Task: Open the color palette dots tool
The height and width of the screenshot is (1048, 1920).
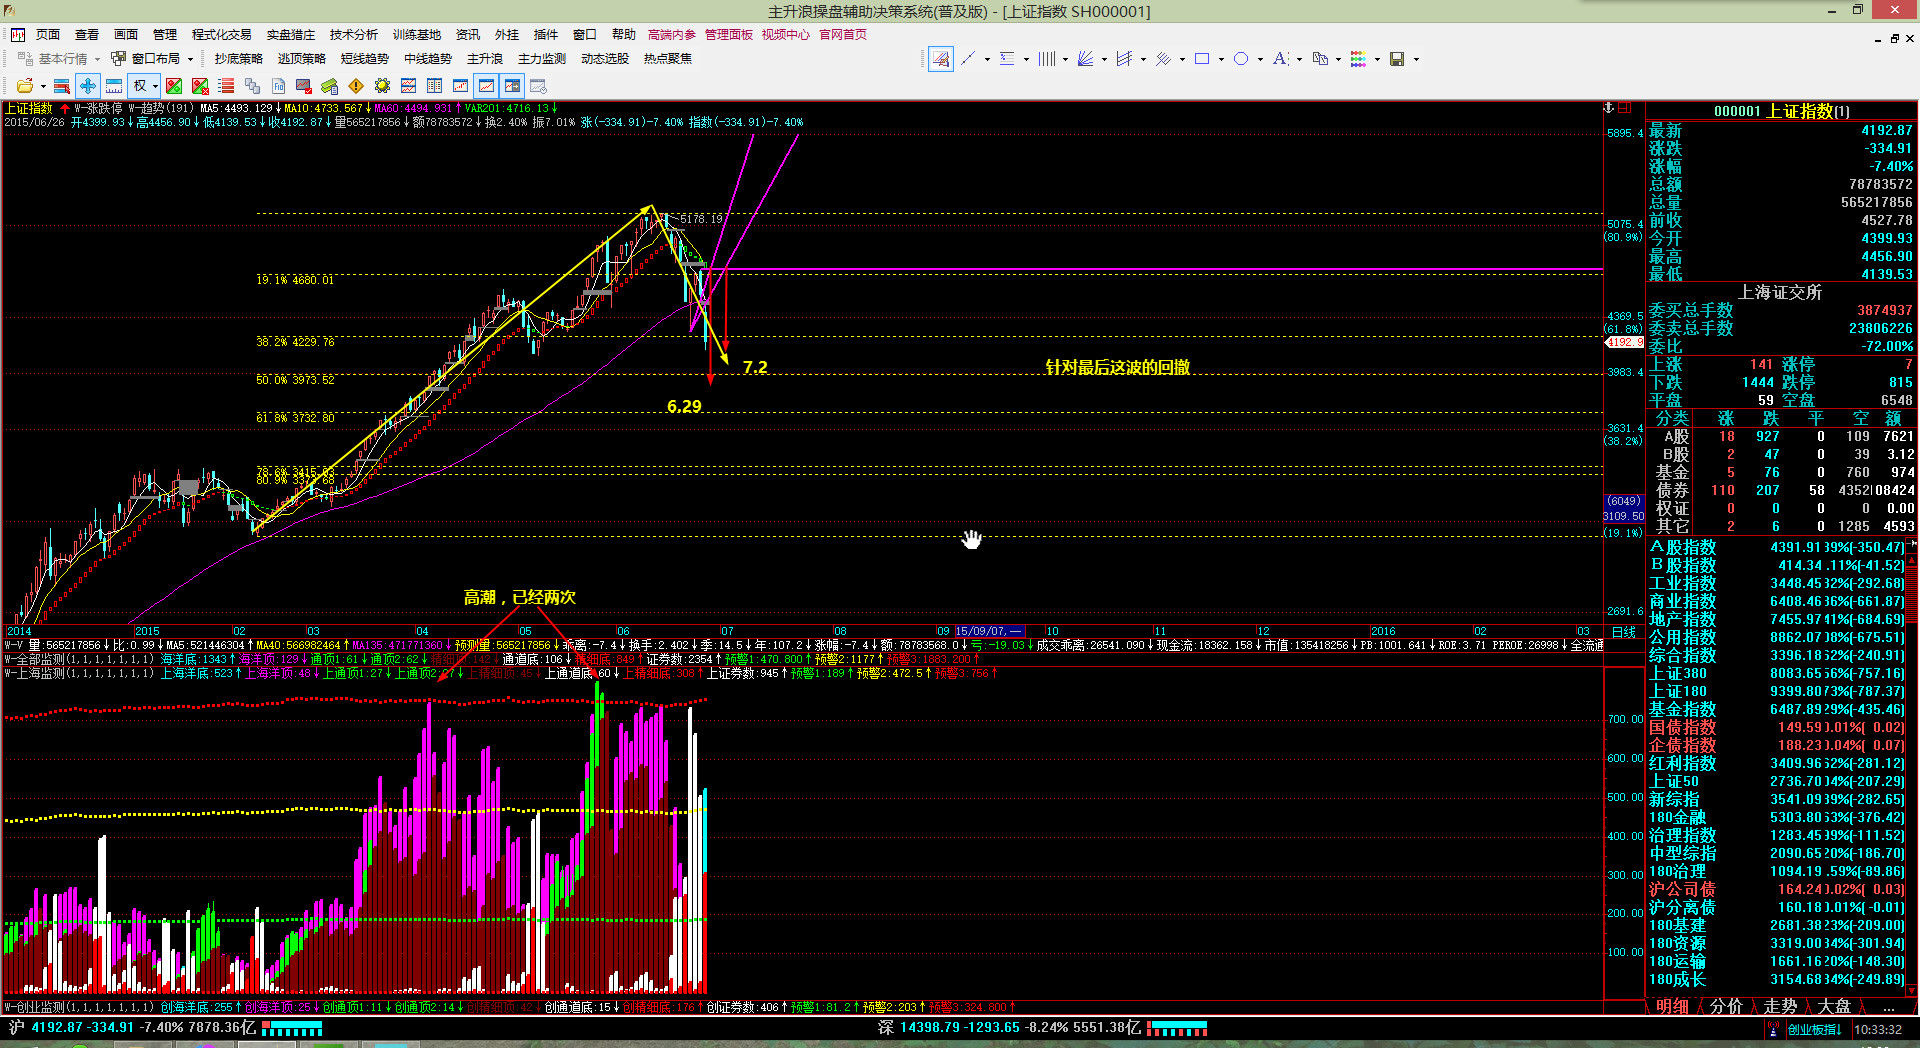Action: pos(1358,59)
